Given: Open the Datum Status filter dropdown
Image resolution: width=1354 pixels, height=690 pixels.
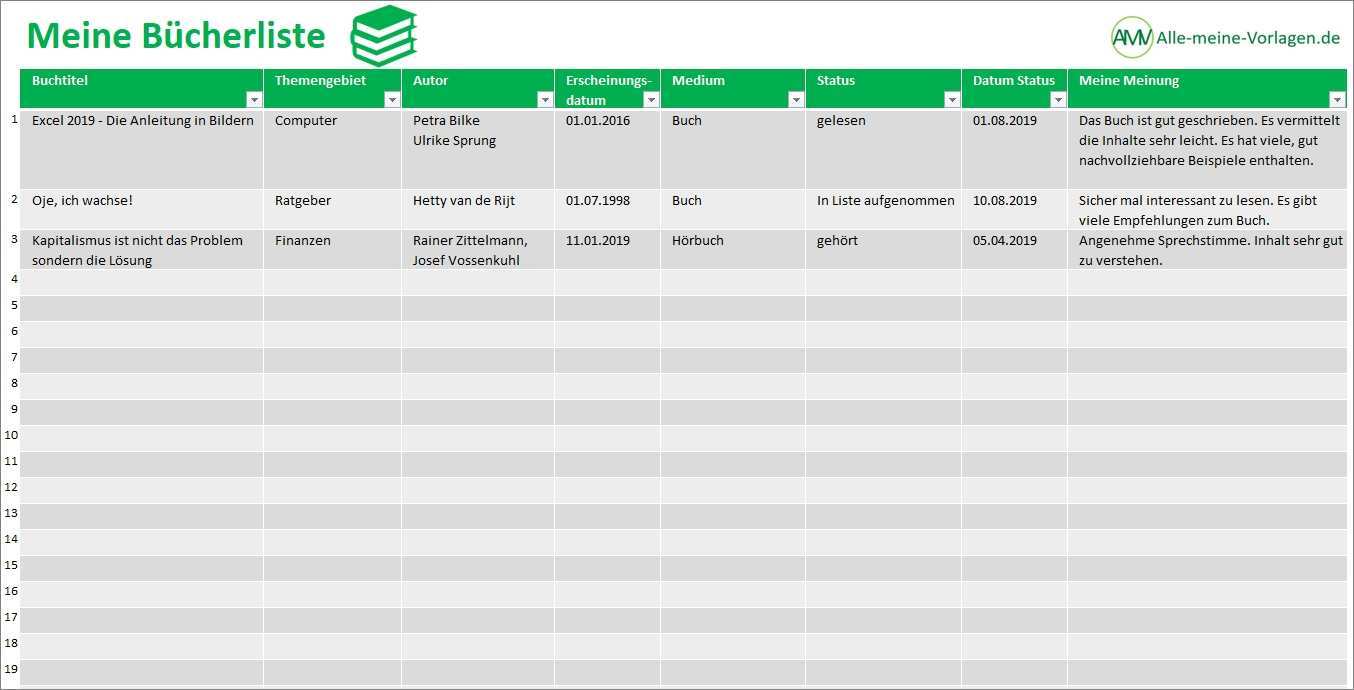Looking at the screenshot, I should pos(1058,100).
